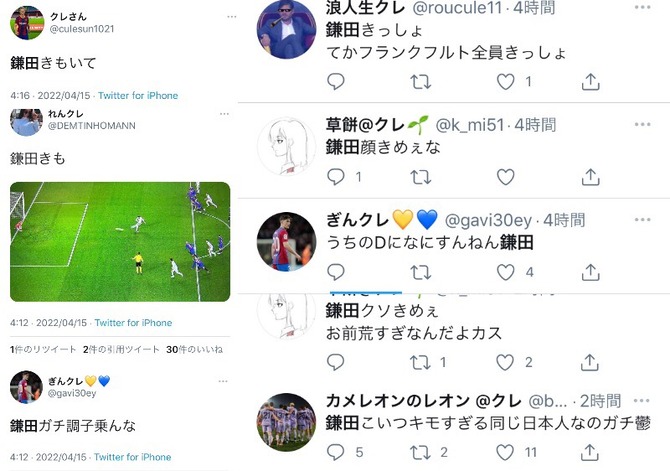This screenshot has height=471, width=670.
Task: Open Twitter for iPhone link under 4:16 tweet
Action: click(138, 95)
